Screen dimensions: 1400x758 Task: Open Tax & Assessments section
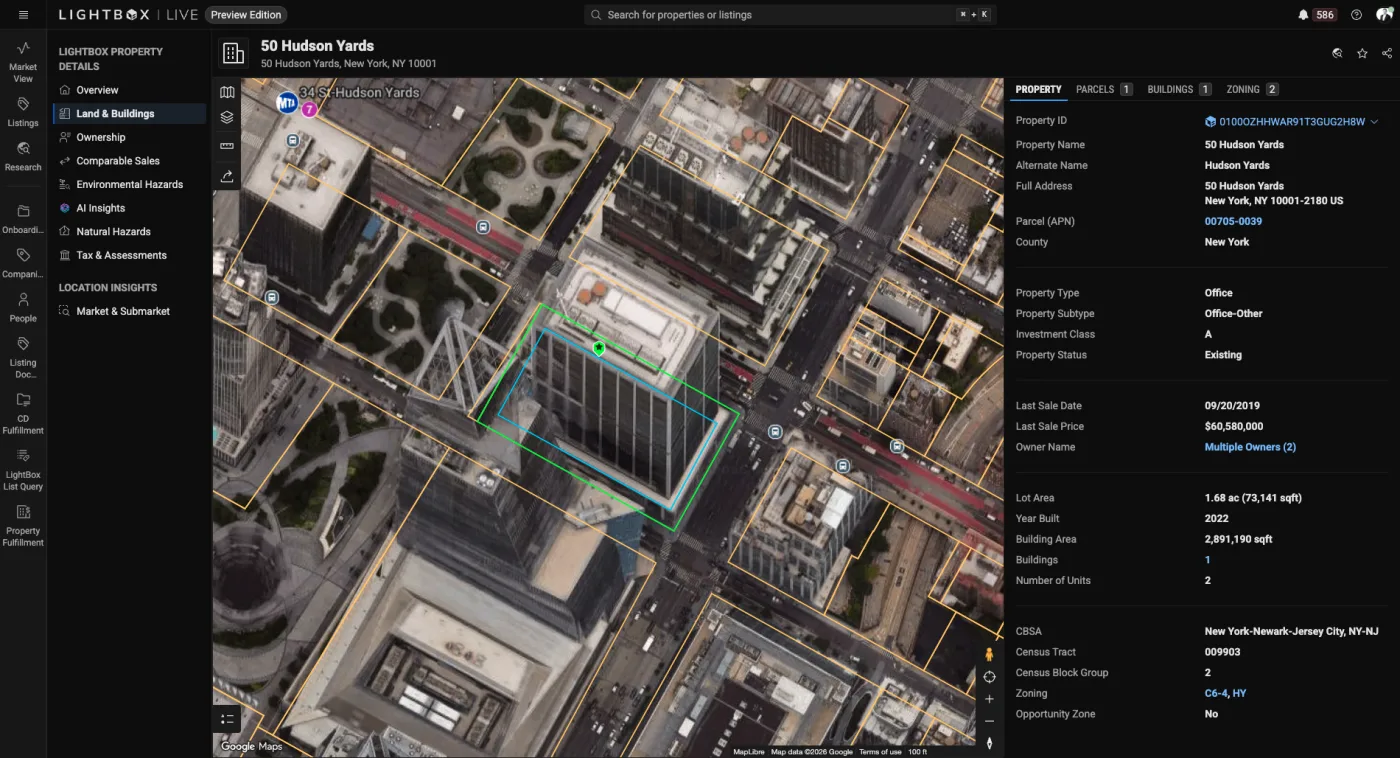tap(130, 255)
